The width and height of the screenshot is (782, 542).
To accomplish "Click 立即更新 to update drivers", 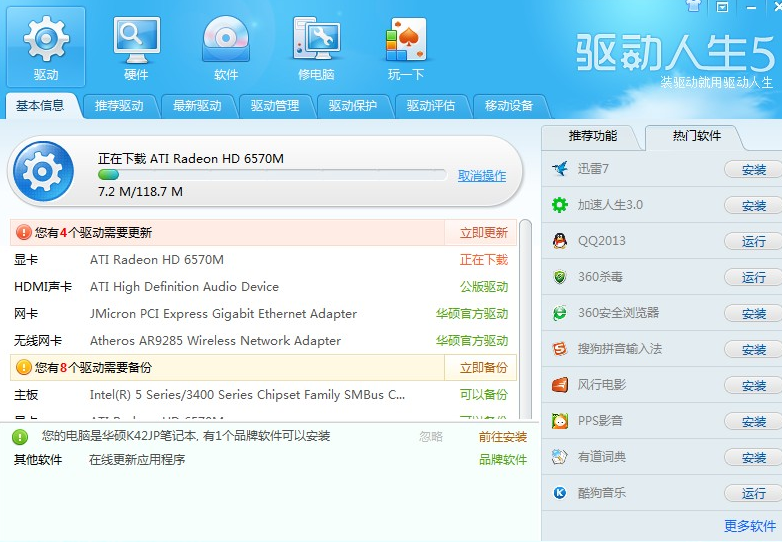I will pos(483,233).
